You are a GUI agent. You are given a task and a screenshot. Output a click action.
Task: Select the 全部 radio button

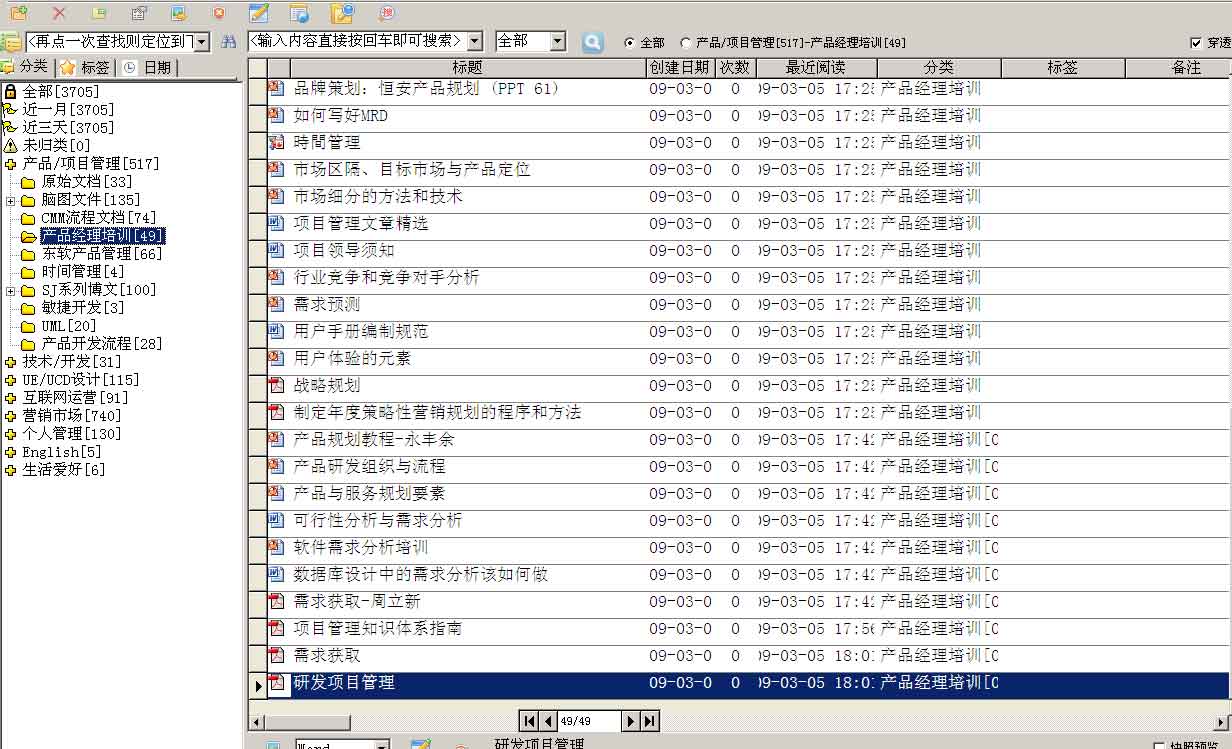click(x=629, y=43)
